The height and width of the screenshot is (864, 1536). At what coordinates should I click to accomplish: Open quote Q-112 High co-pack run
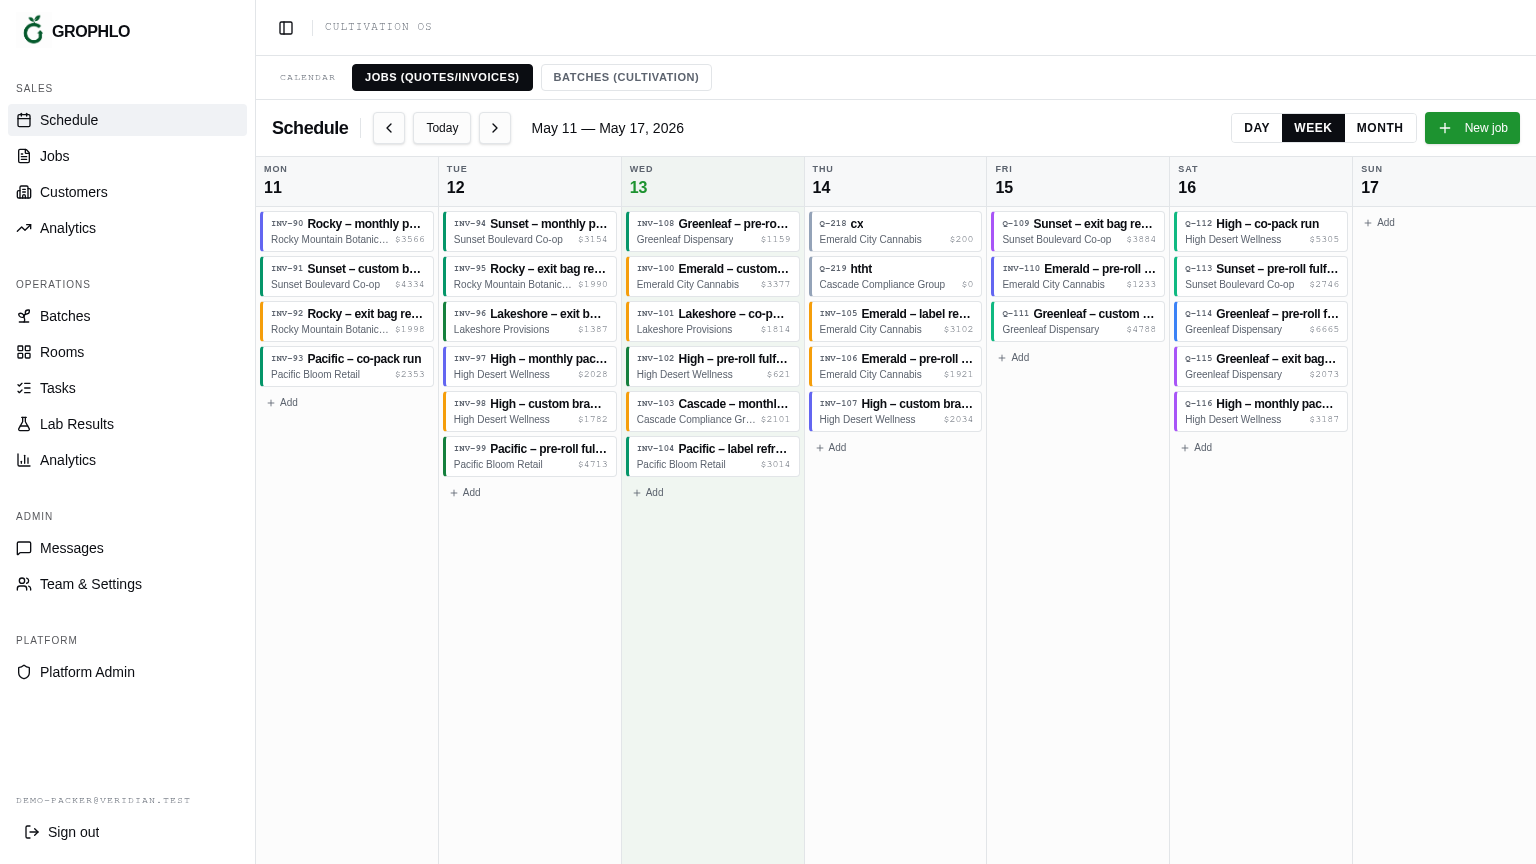click(1261, 231)
